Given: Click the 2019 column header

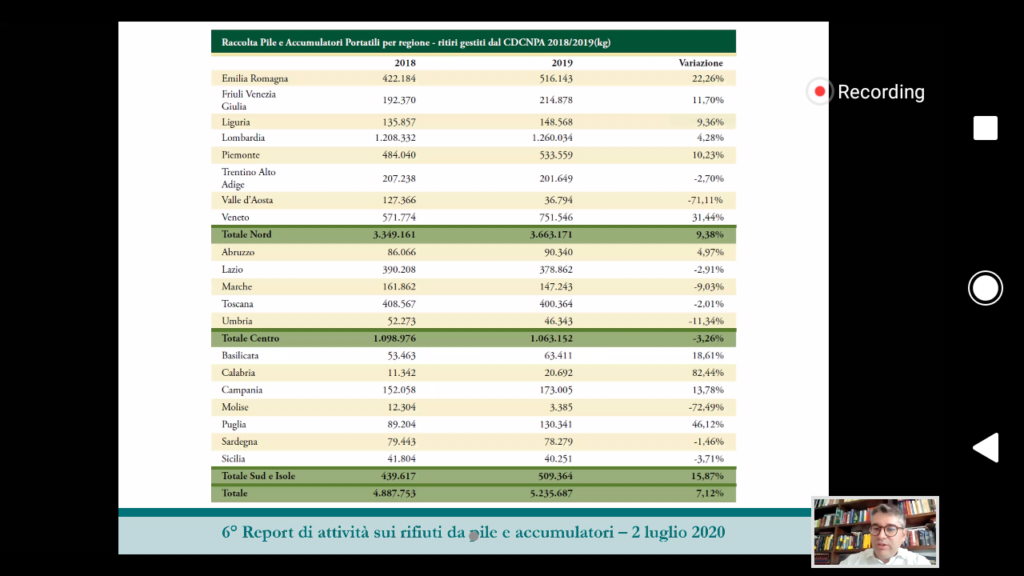Looking at the screenshot, I should tap(562, 62).
